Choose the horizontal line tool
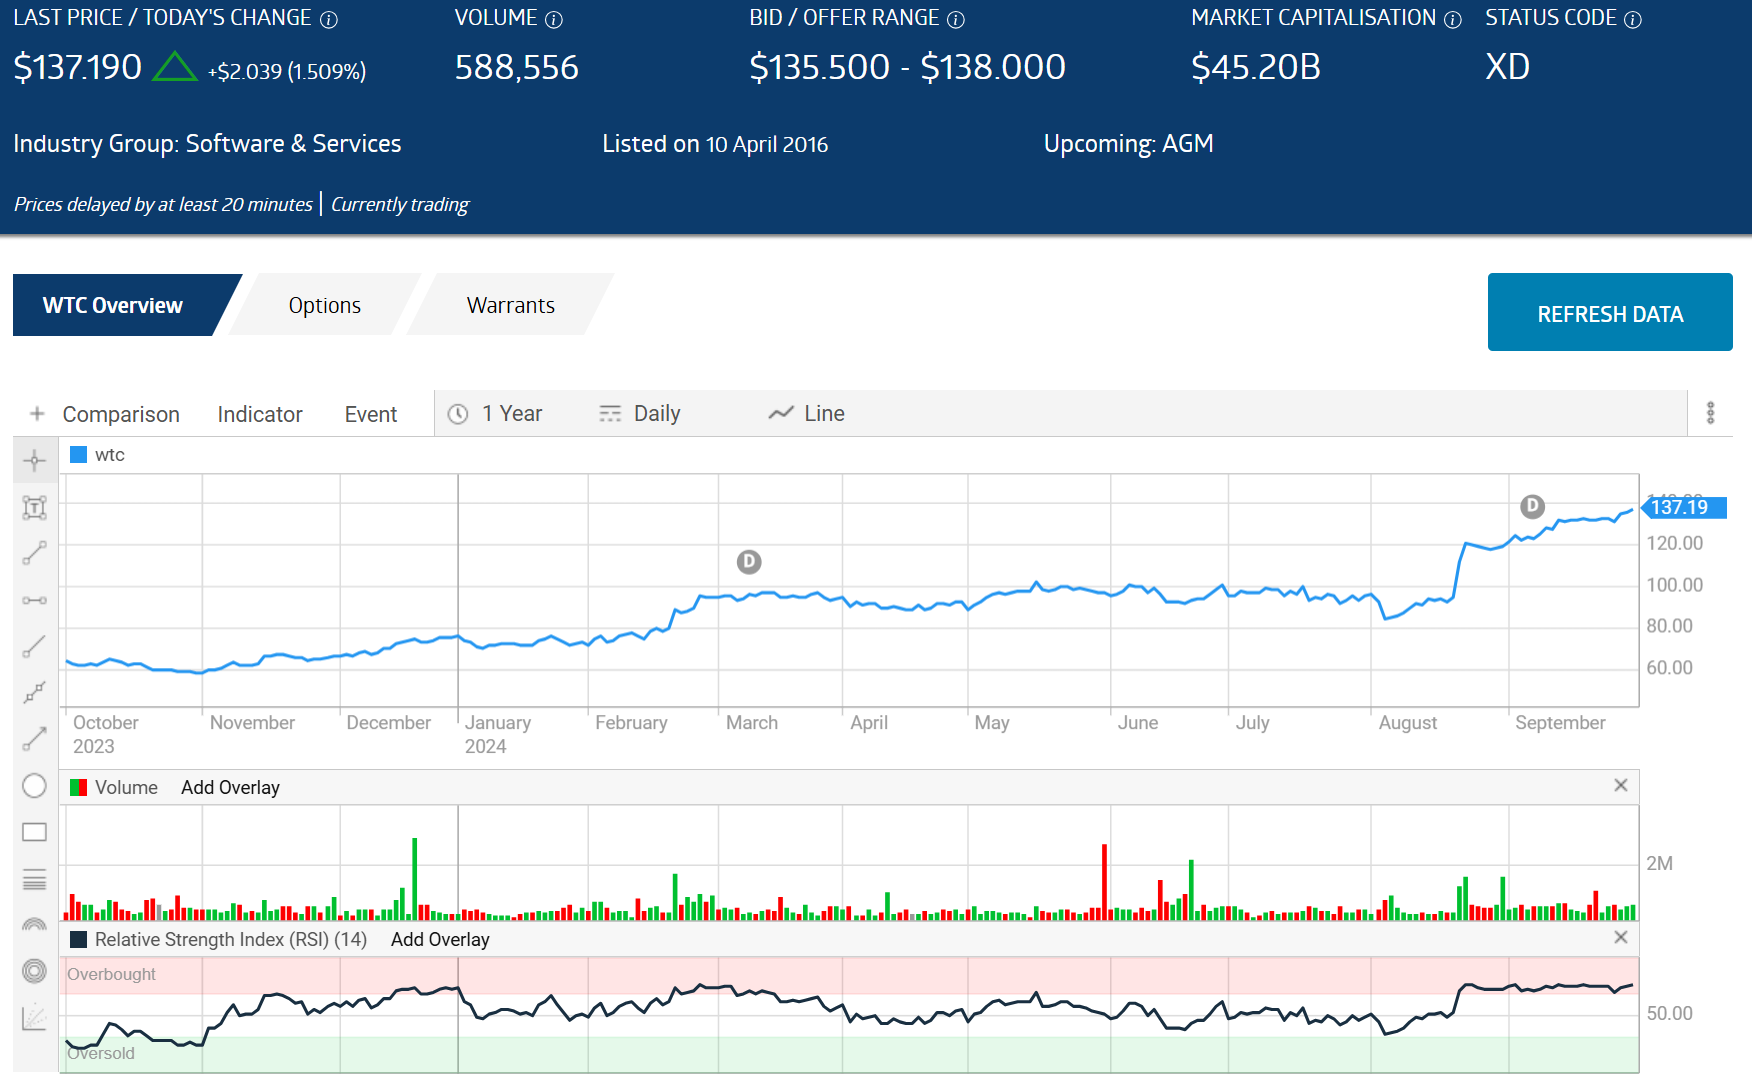Screen dimensions: 1752x1074 pyautogui.click(x=35, y=600)
